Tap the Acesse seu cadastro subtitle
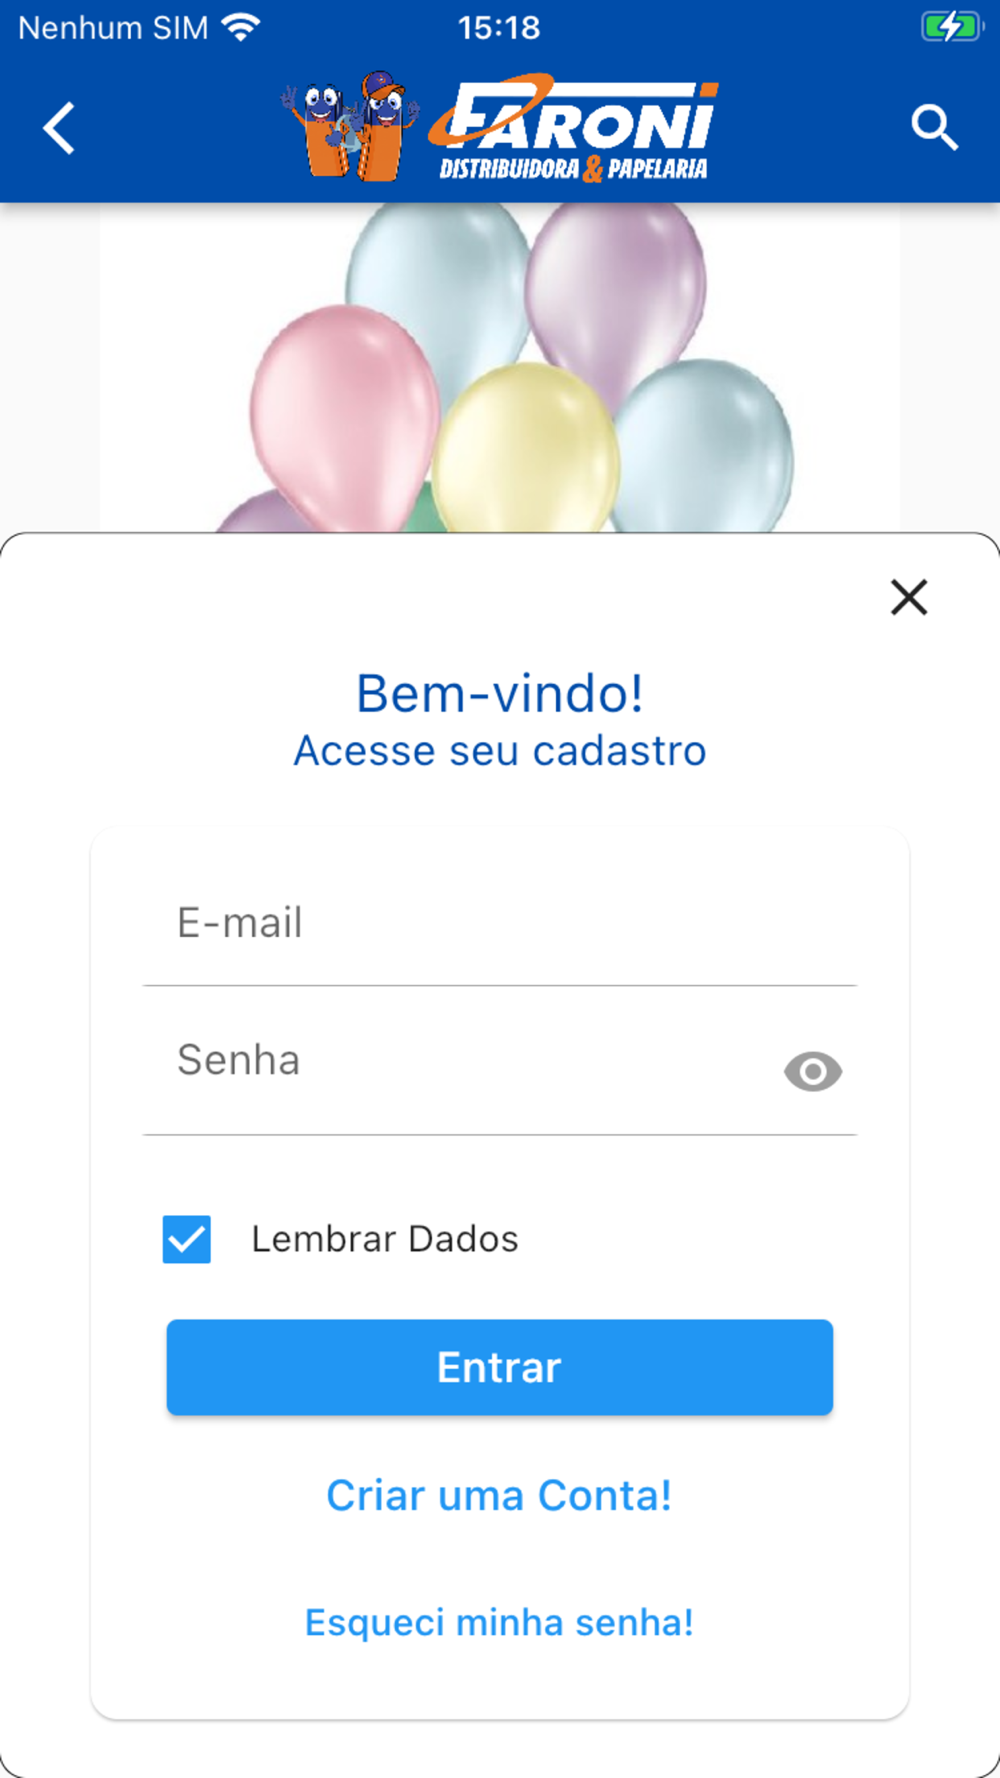Screen dimensions: 1000x1778 499,751
